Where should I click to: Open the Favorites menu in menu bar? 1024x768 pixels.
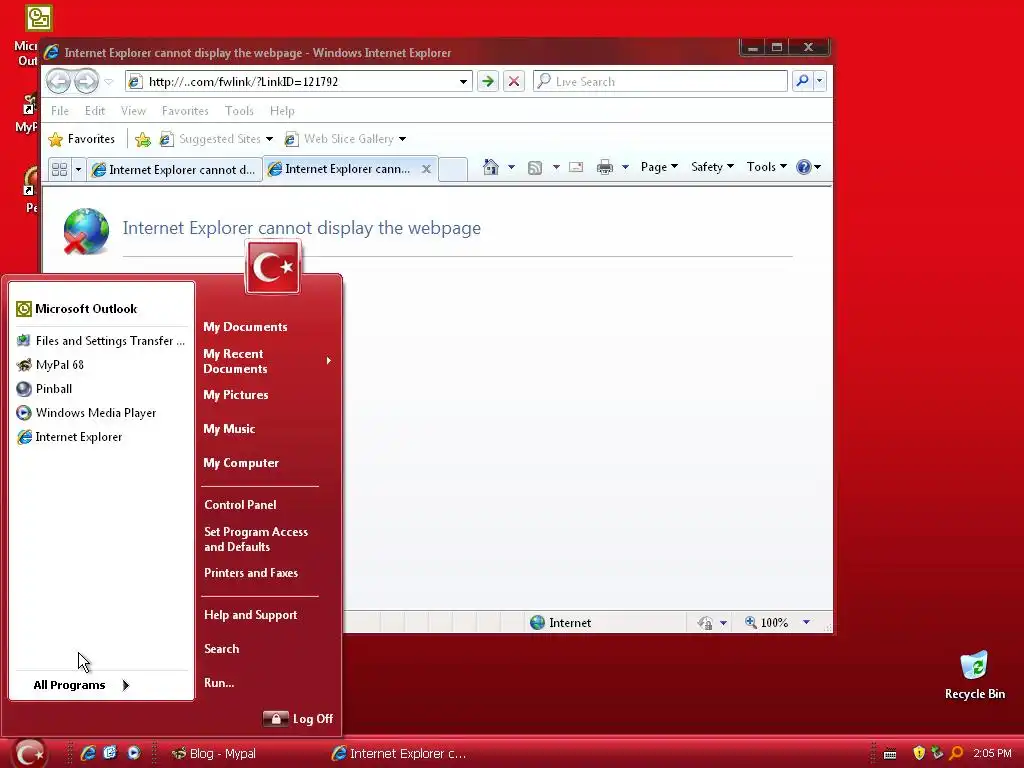[185, 111]
